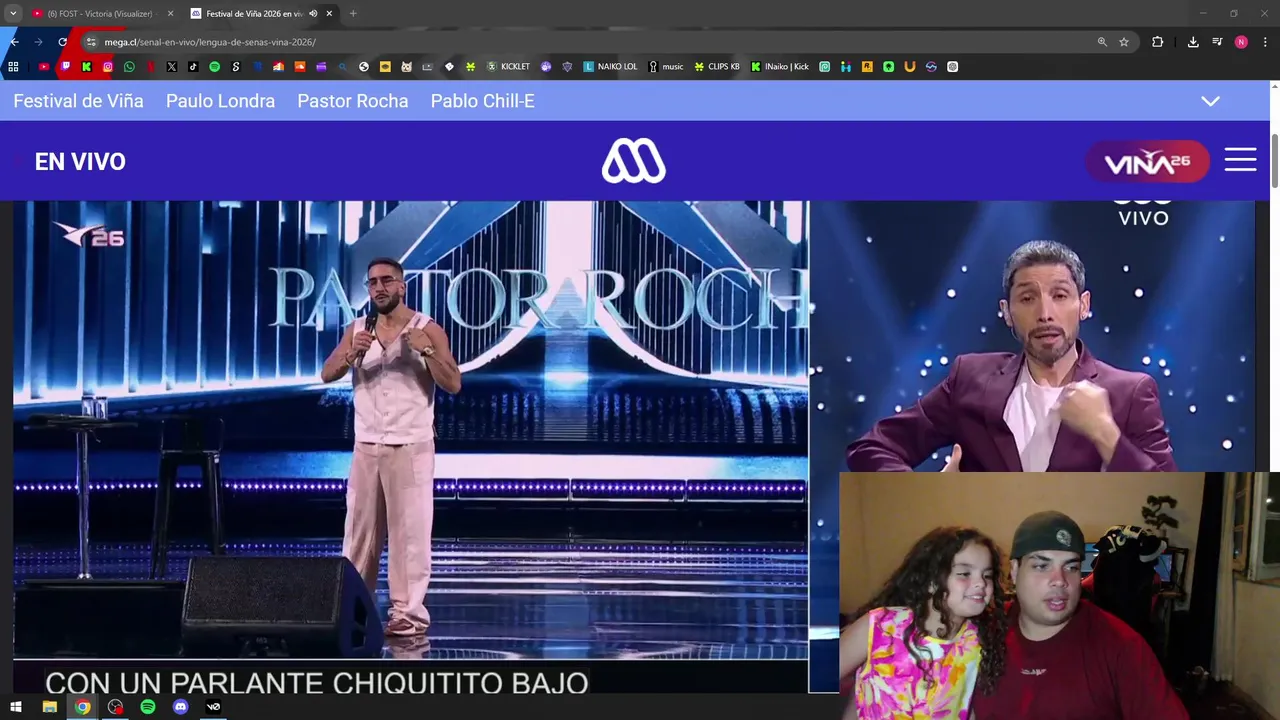Open the TikTok bookmark icon
This screenshot has width=1280, height=720.
click(193, 67)
